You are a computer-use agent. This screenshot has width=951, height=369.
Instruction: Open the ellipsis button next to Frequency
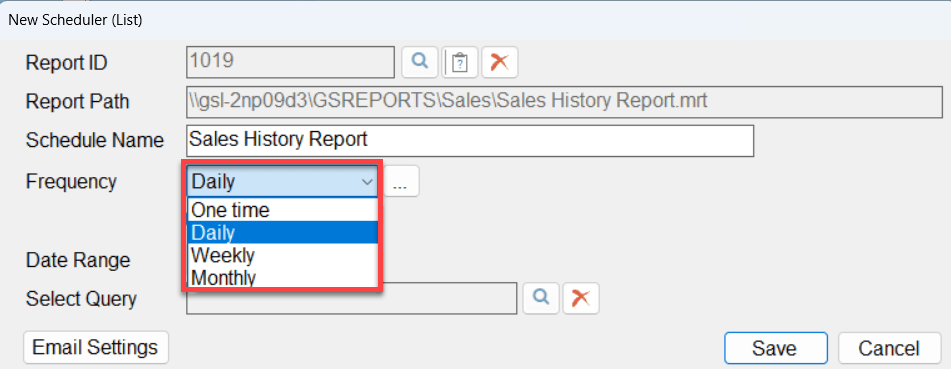401,181
